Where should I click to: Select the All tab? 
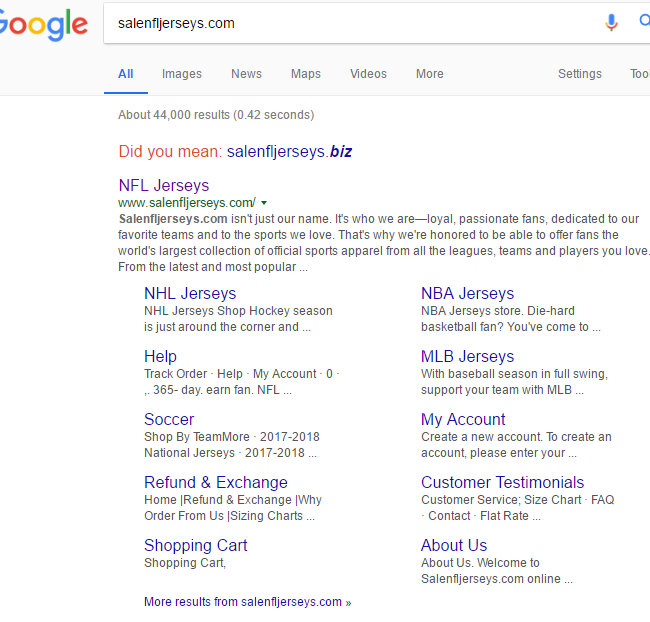tap(126, 74)
